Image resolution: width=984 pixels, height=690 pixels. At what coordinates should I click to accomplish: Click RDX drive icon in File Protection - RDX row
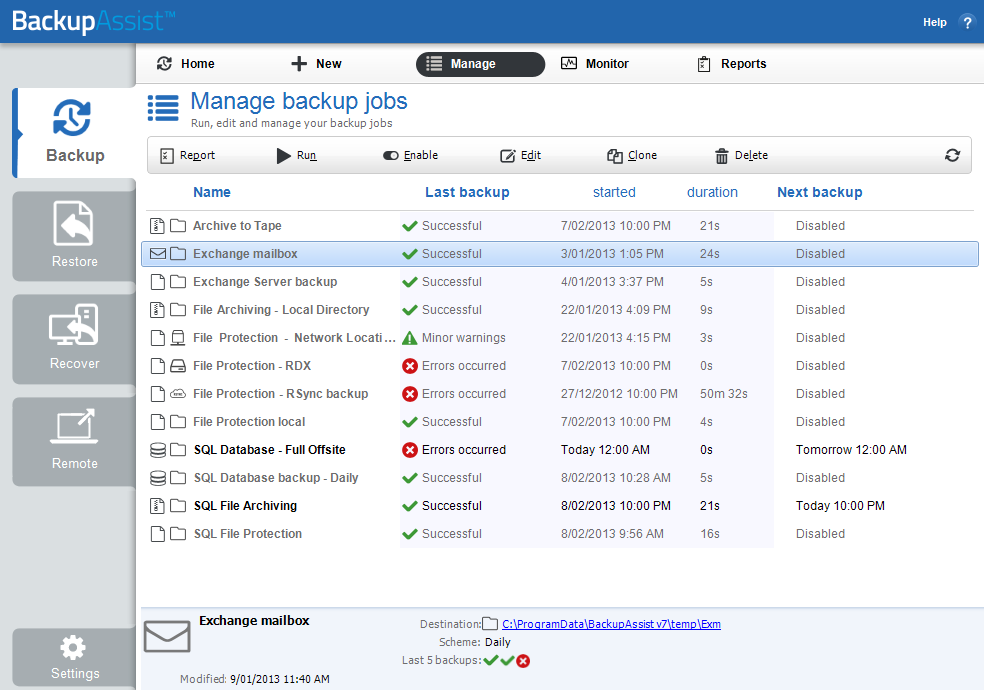tap(178, 366)
